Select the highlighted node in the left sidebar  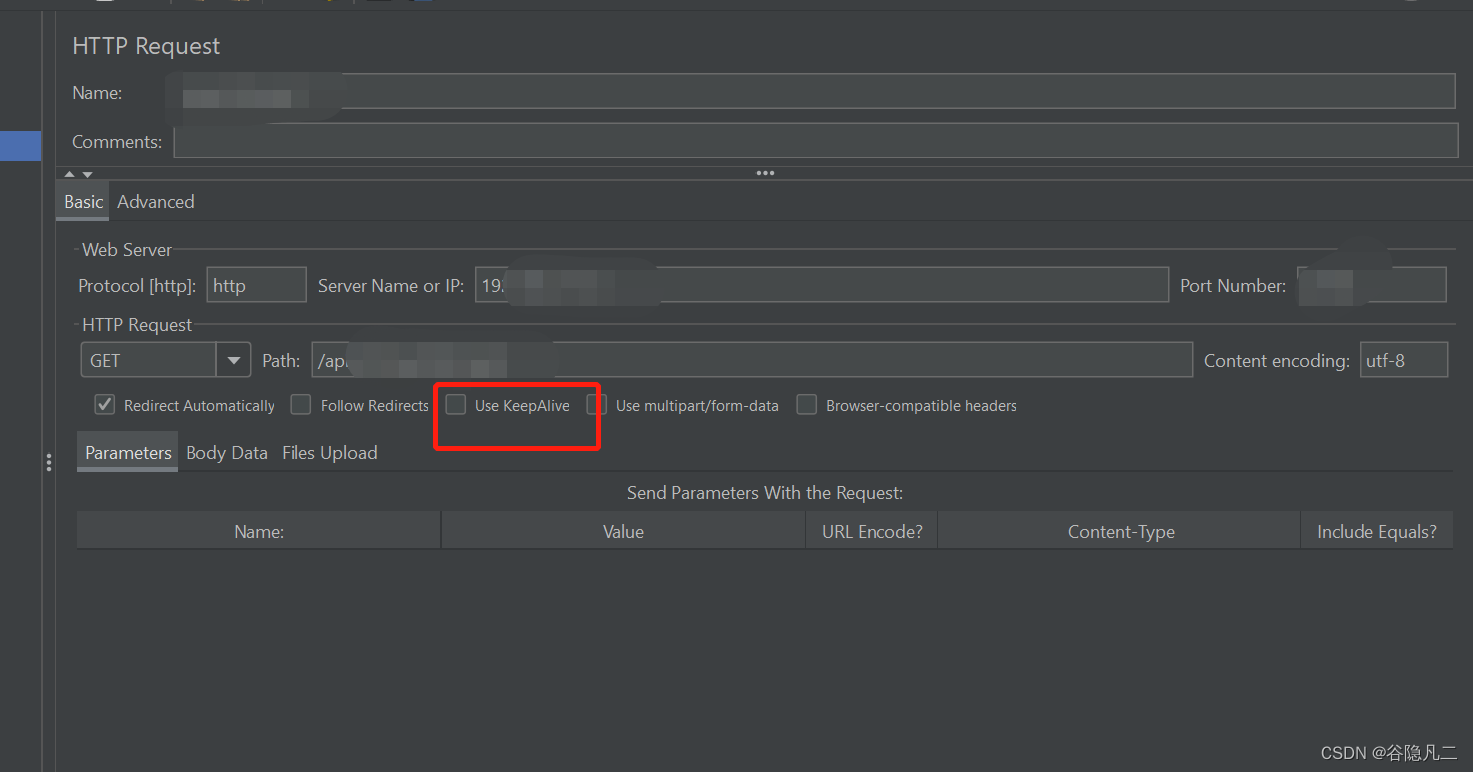pyautogui.click(x=20, y=146)
